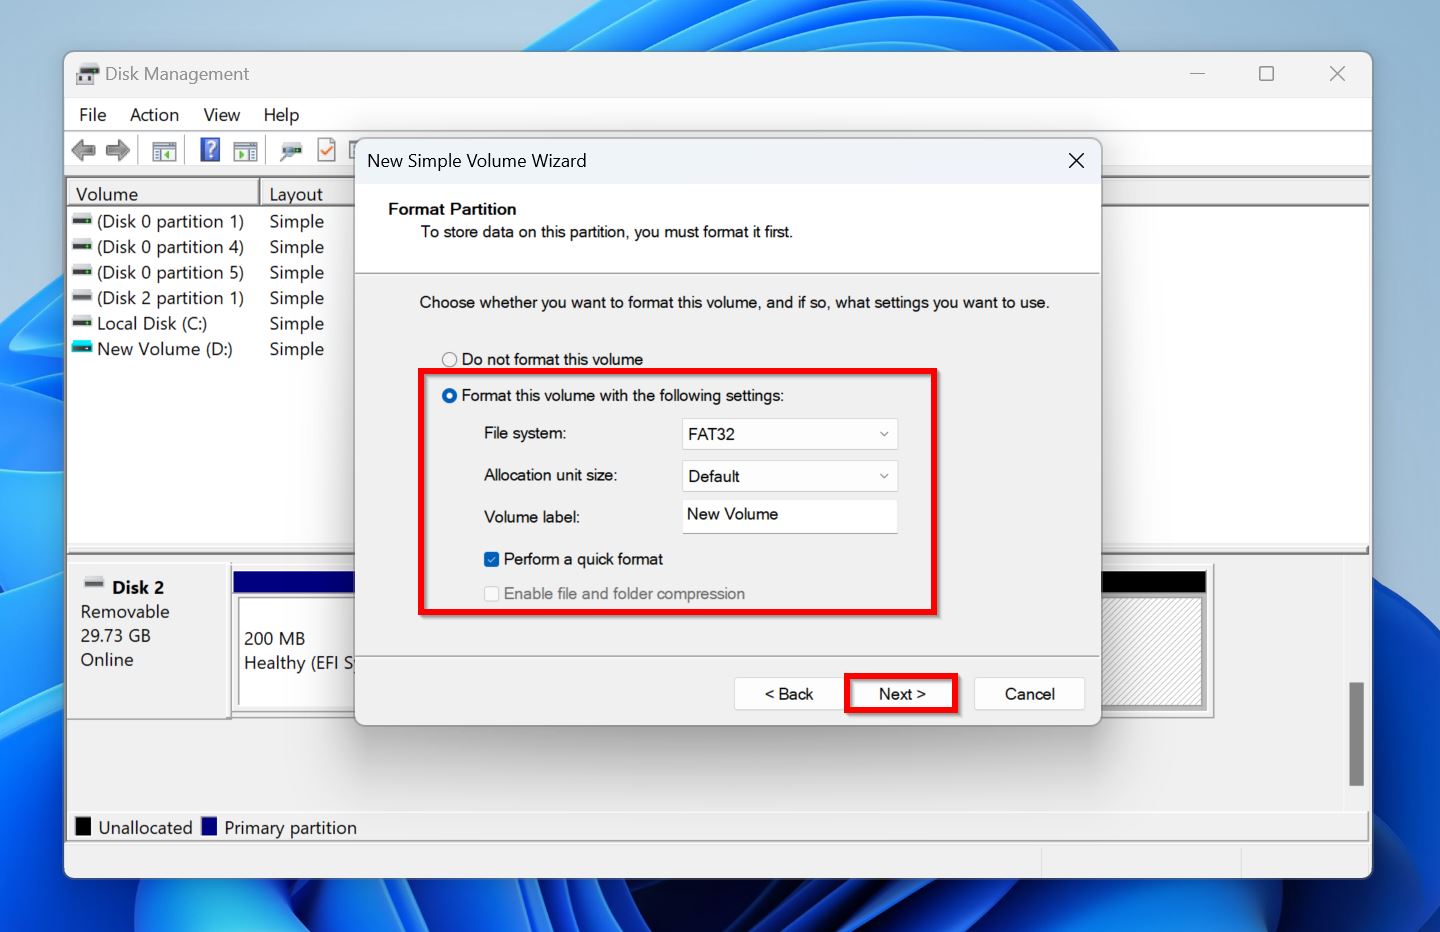Click the < Back button in wizard
Image resolution: width=1440 pixels, height=932 pixels.
[x=788, y=694]
